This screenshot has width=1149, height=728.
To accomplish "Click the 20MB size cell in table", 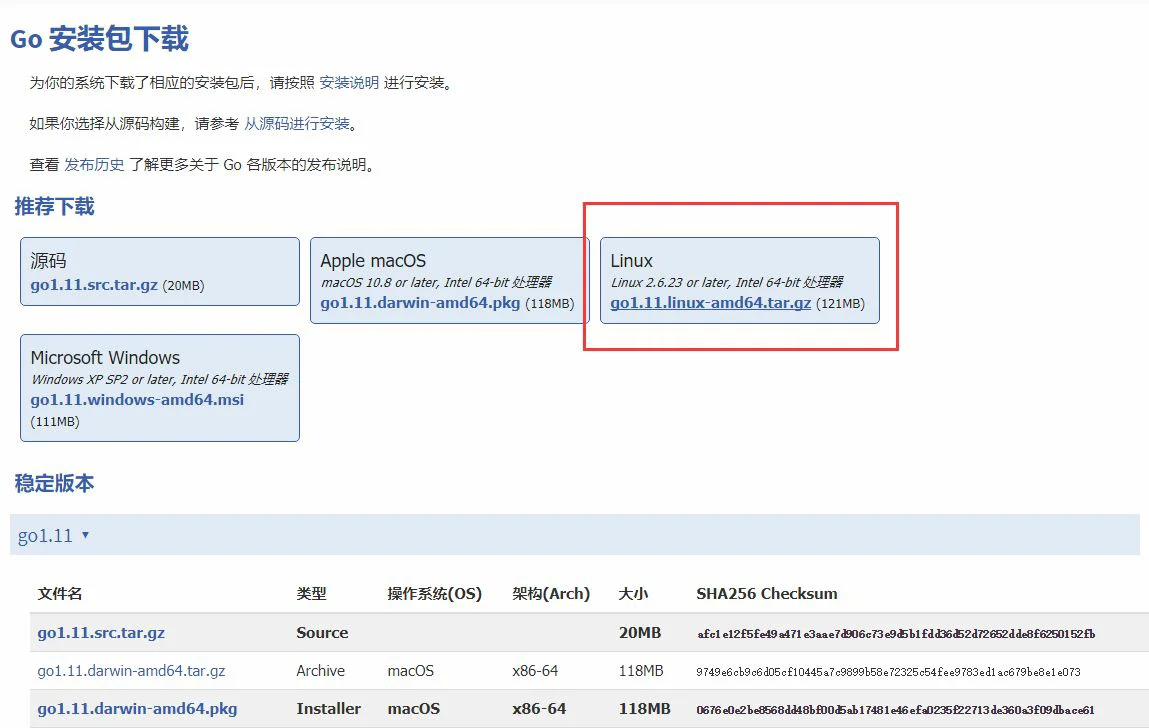I will pyautogui.click(x=640, y=633).
